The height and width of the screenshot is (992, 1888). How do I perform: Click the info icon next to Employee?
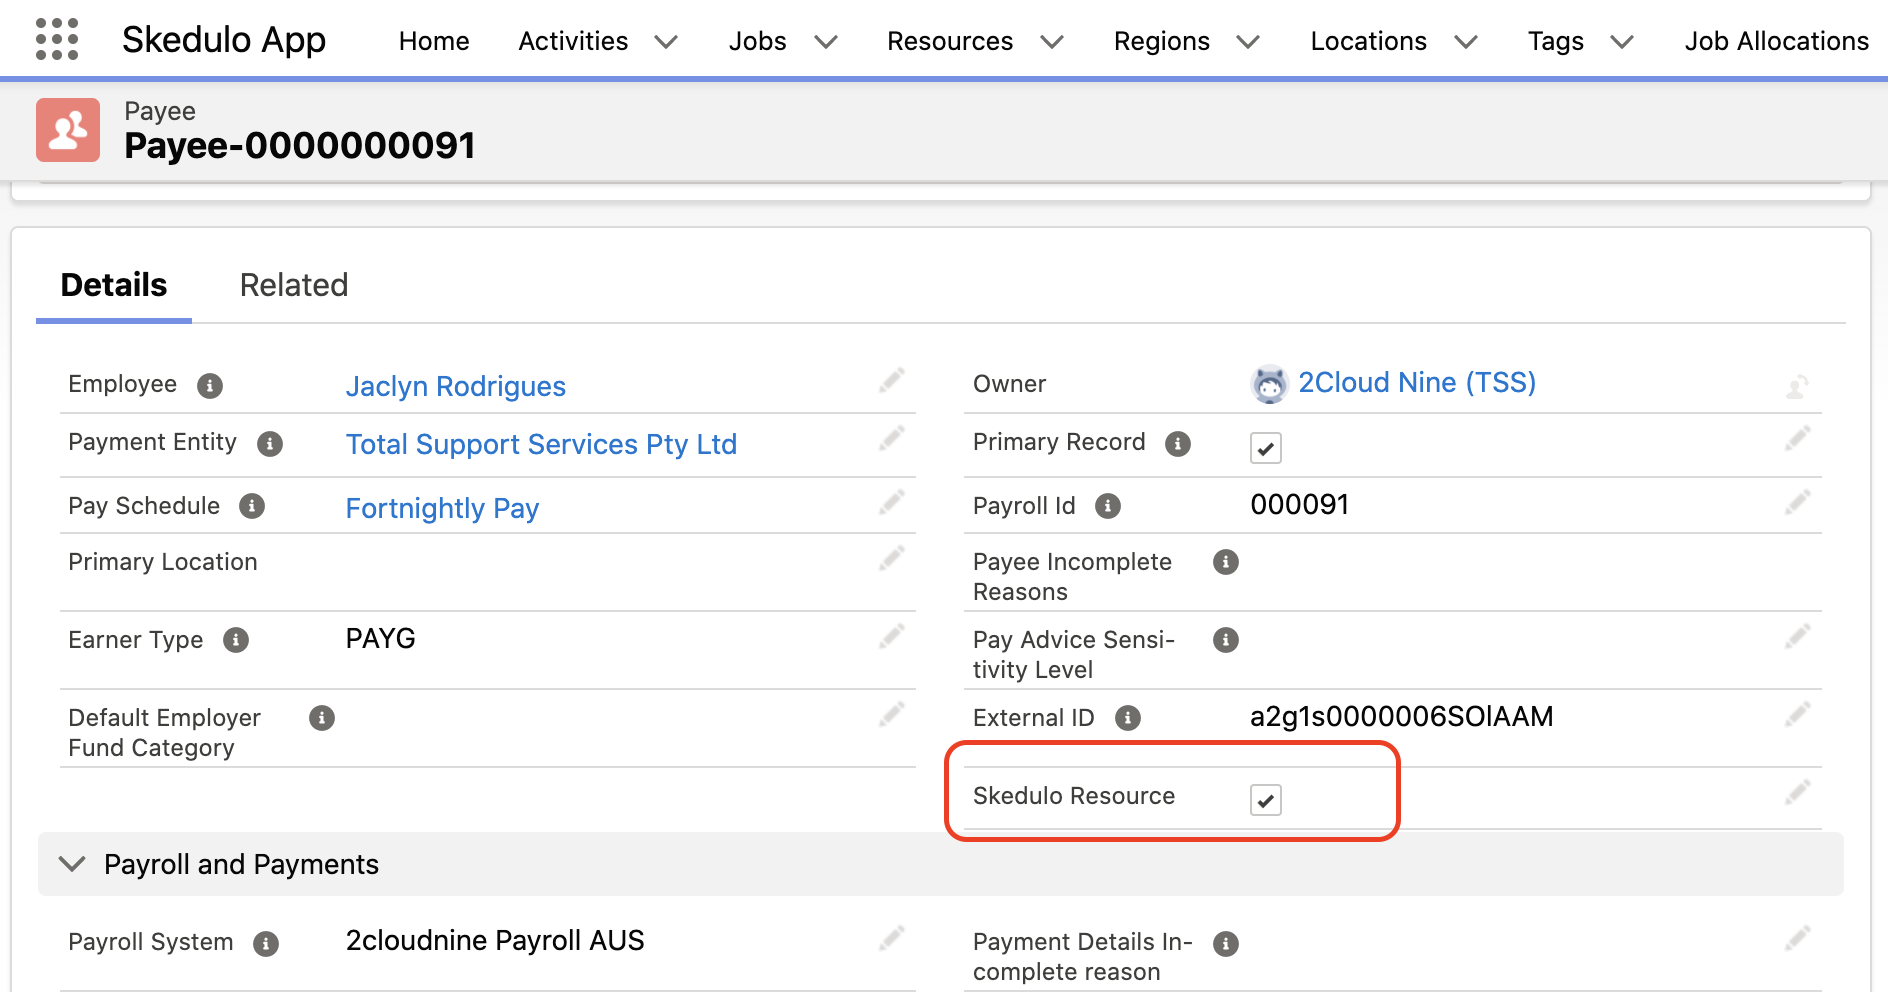(x=210, y=386)
